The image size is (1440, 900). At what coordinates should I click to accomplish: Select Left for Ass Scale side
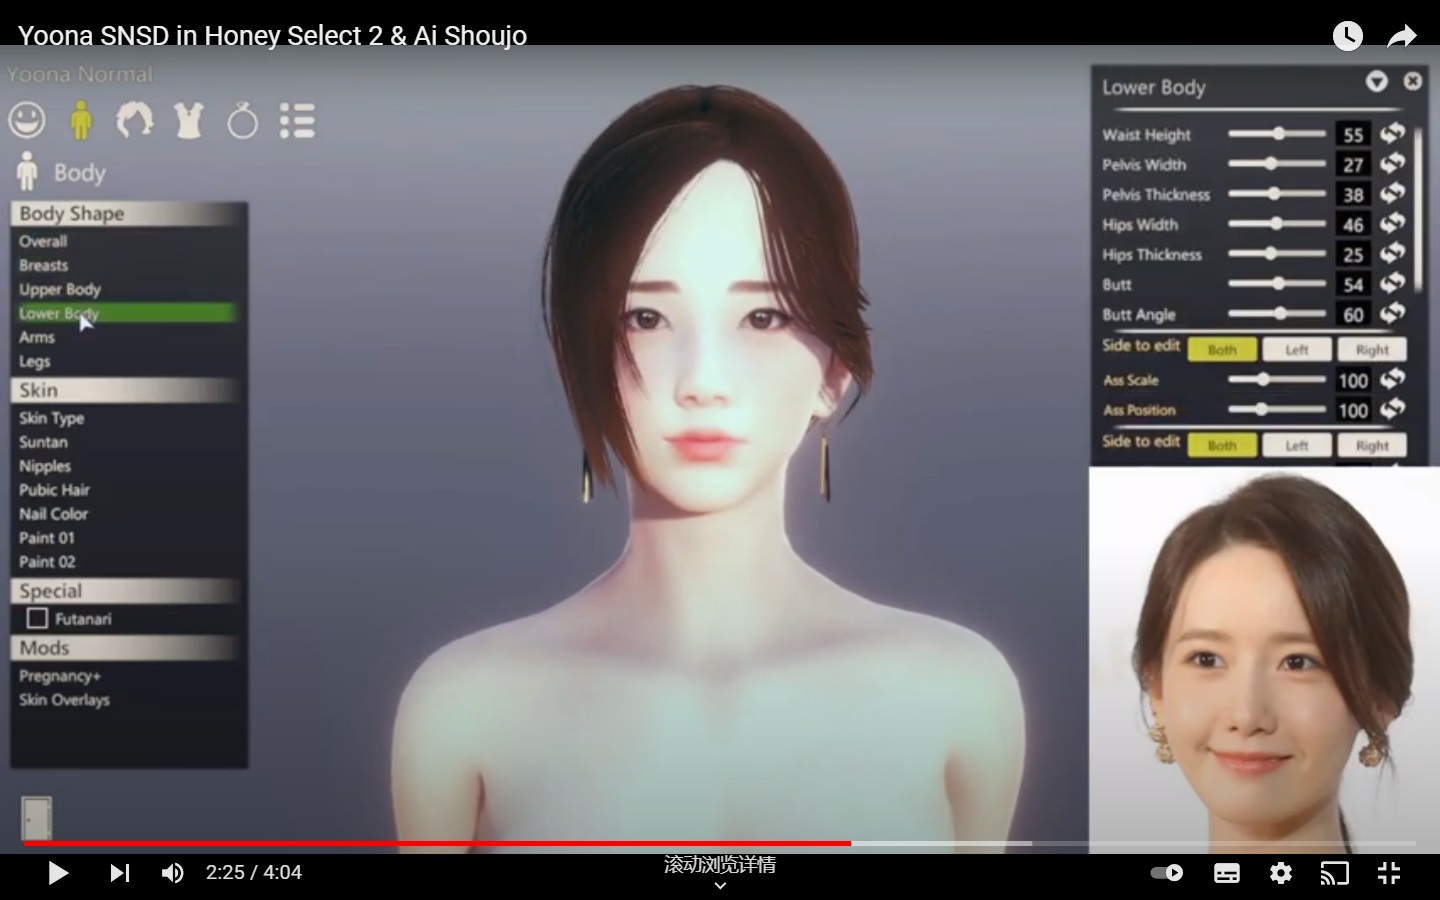tap(1297, 349)
